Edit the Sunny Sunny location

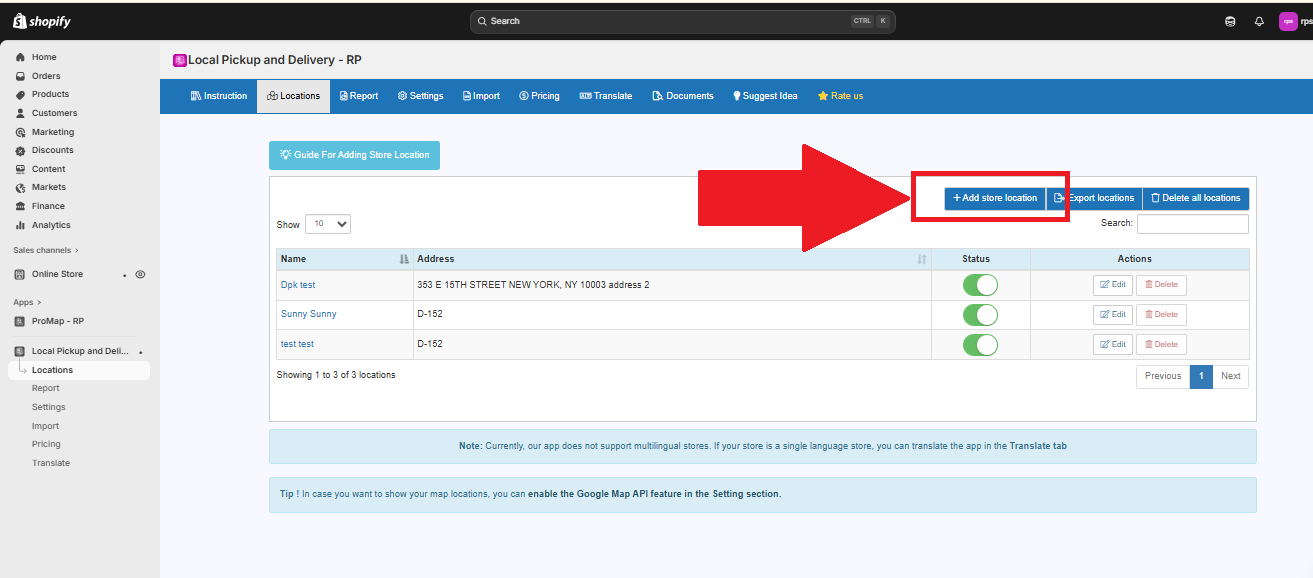click(1113, 315)
